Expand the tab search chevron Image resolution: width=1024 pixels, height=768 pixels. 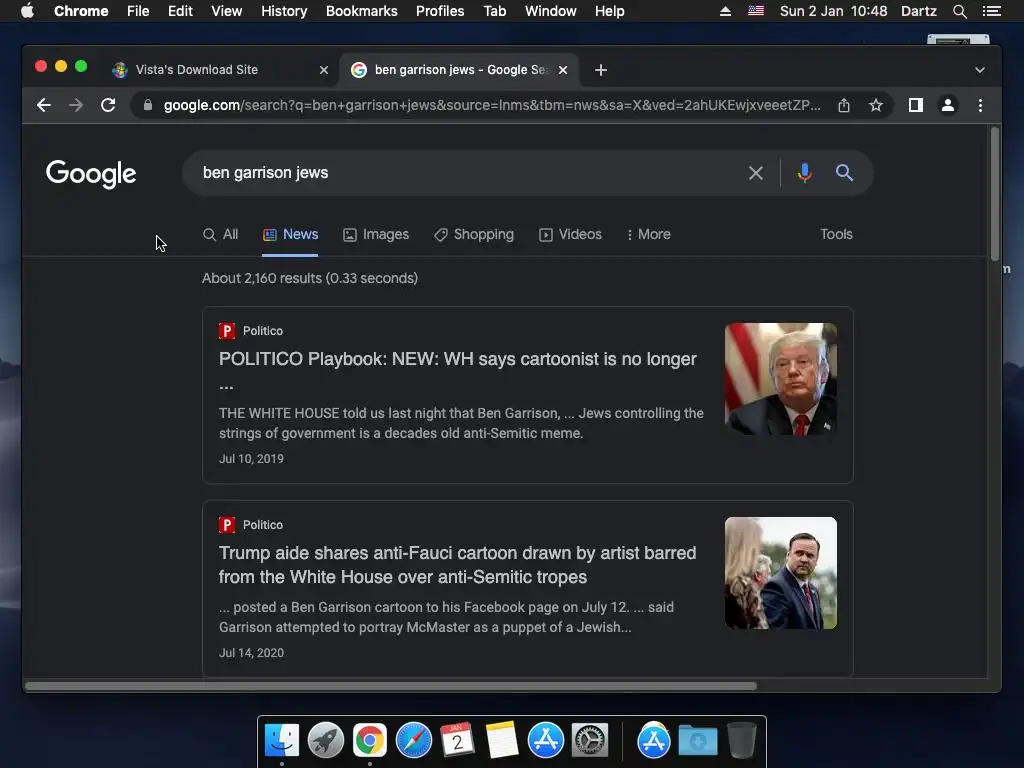[x=980, y=70]
